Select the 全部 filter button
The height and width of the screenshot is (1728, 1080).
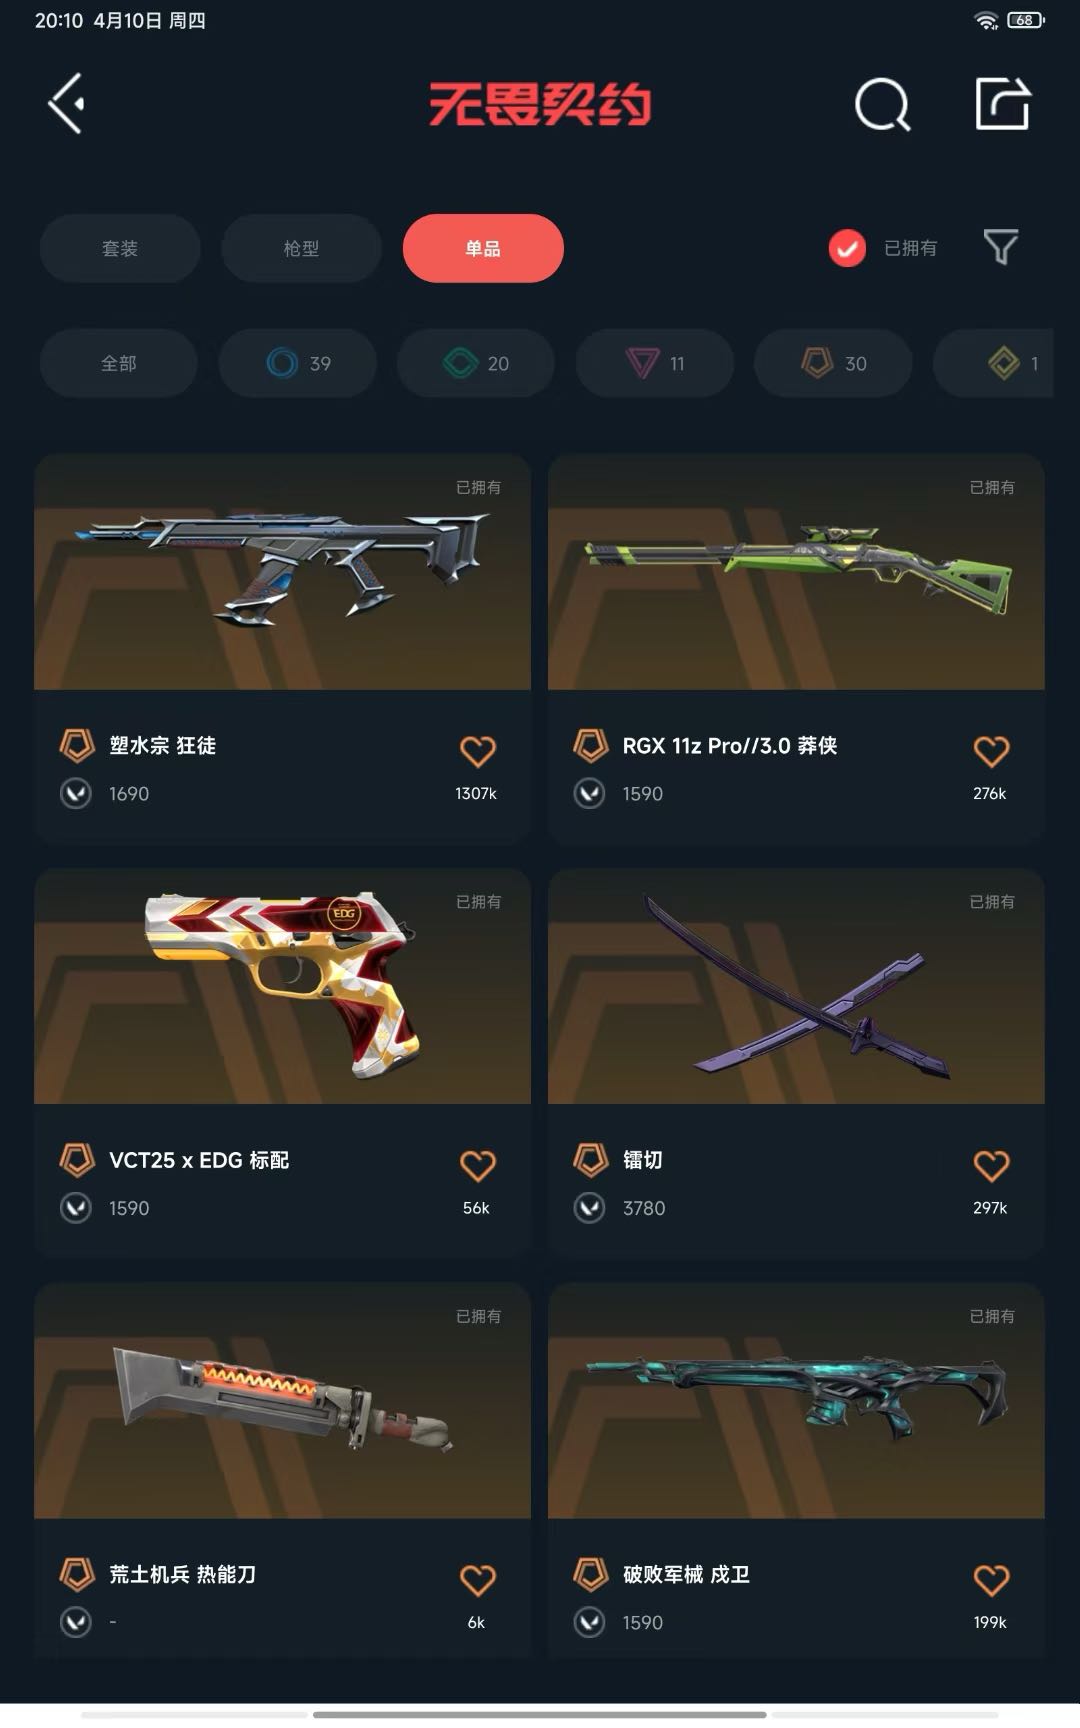(x=119, y=363)
